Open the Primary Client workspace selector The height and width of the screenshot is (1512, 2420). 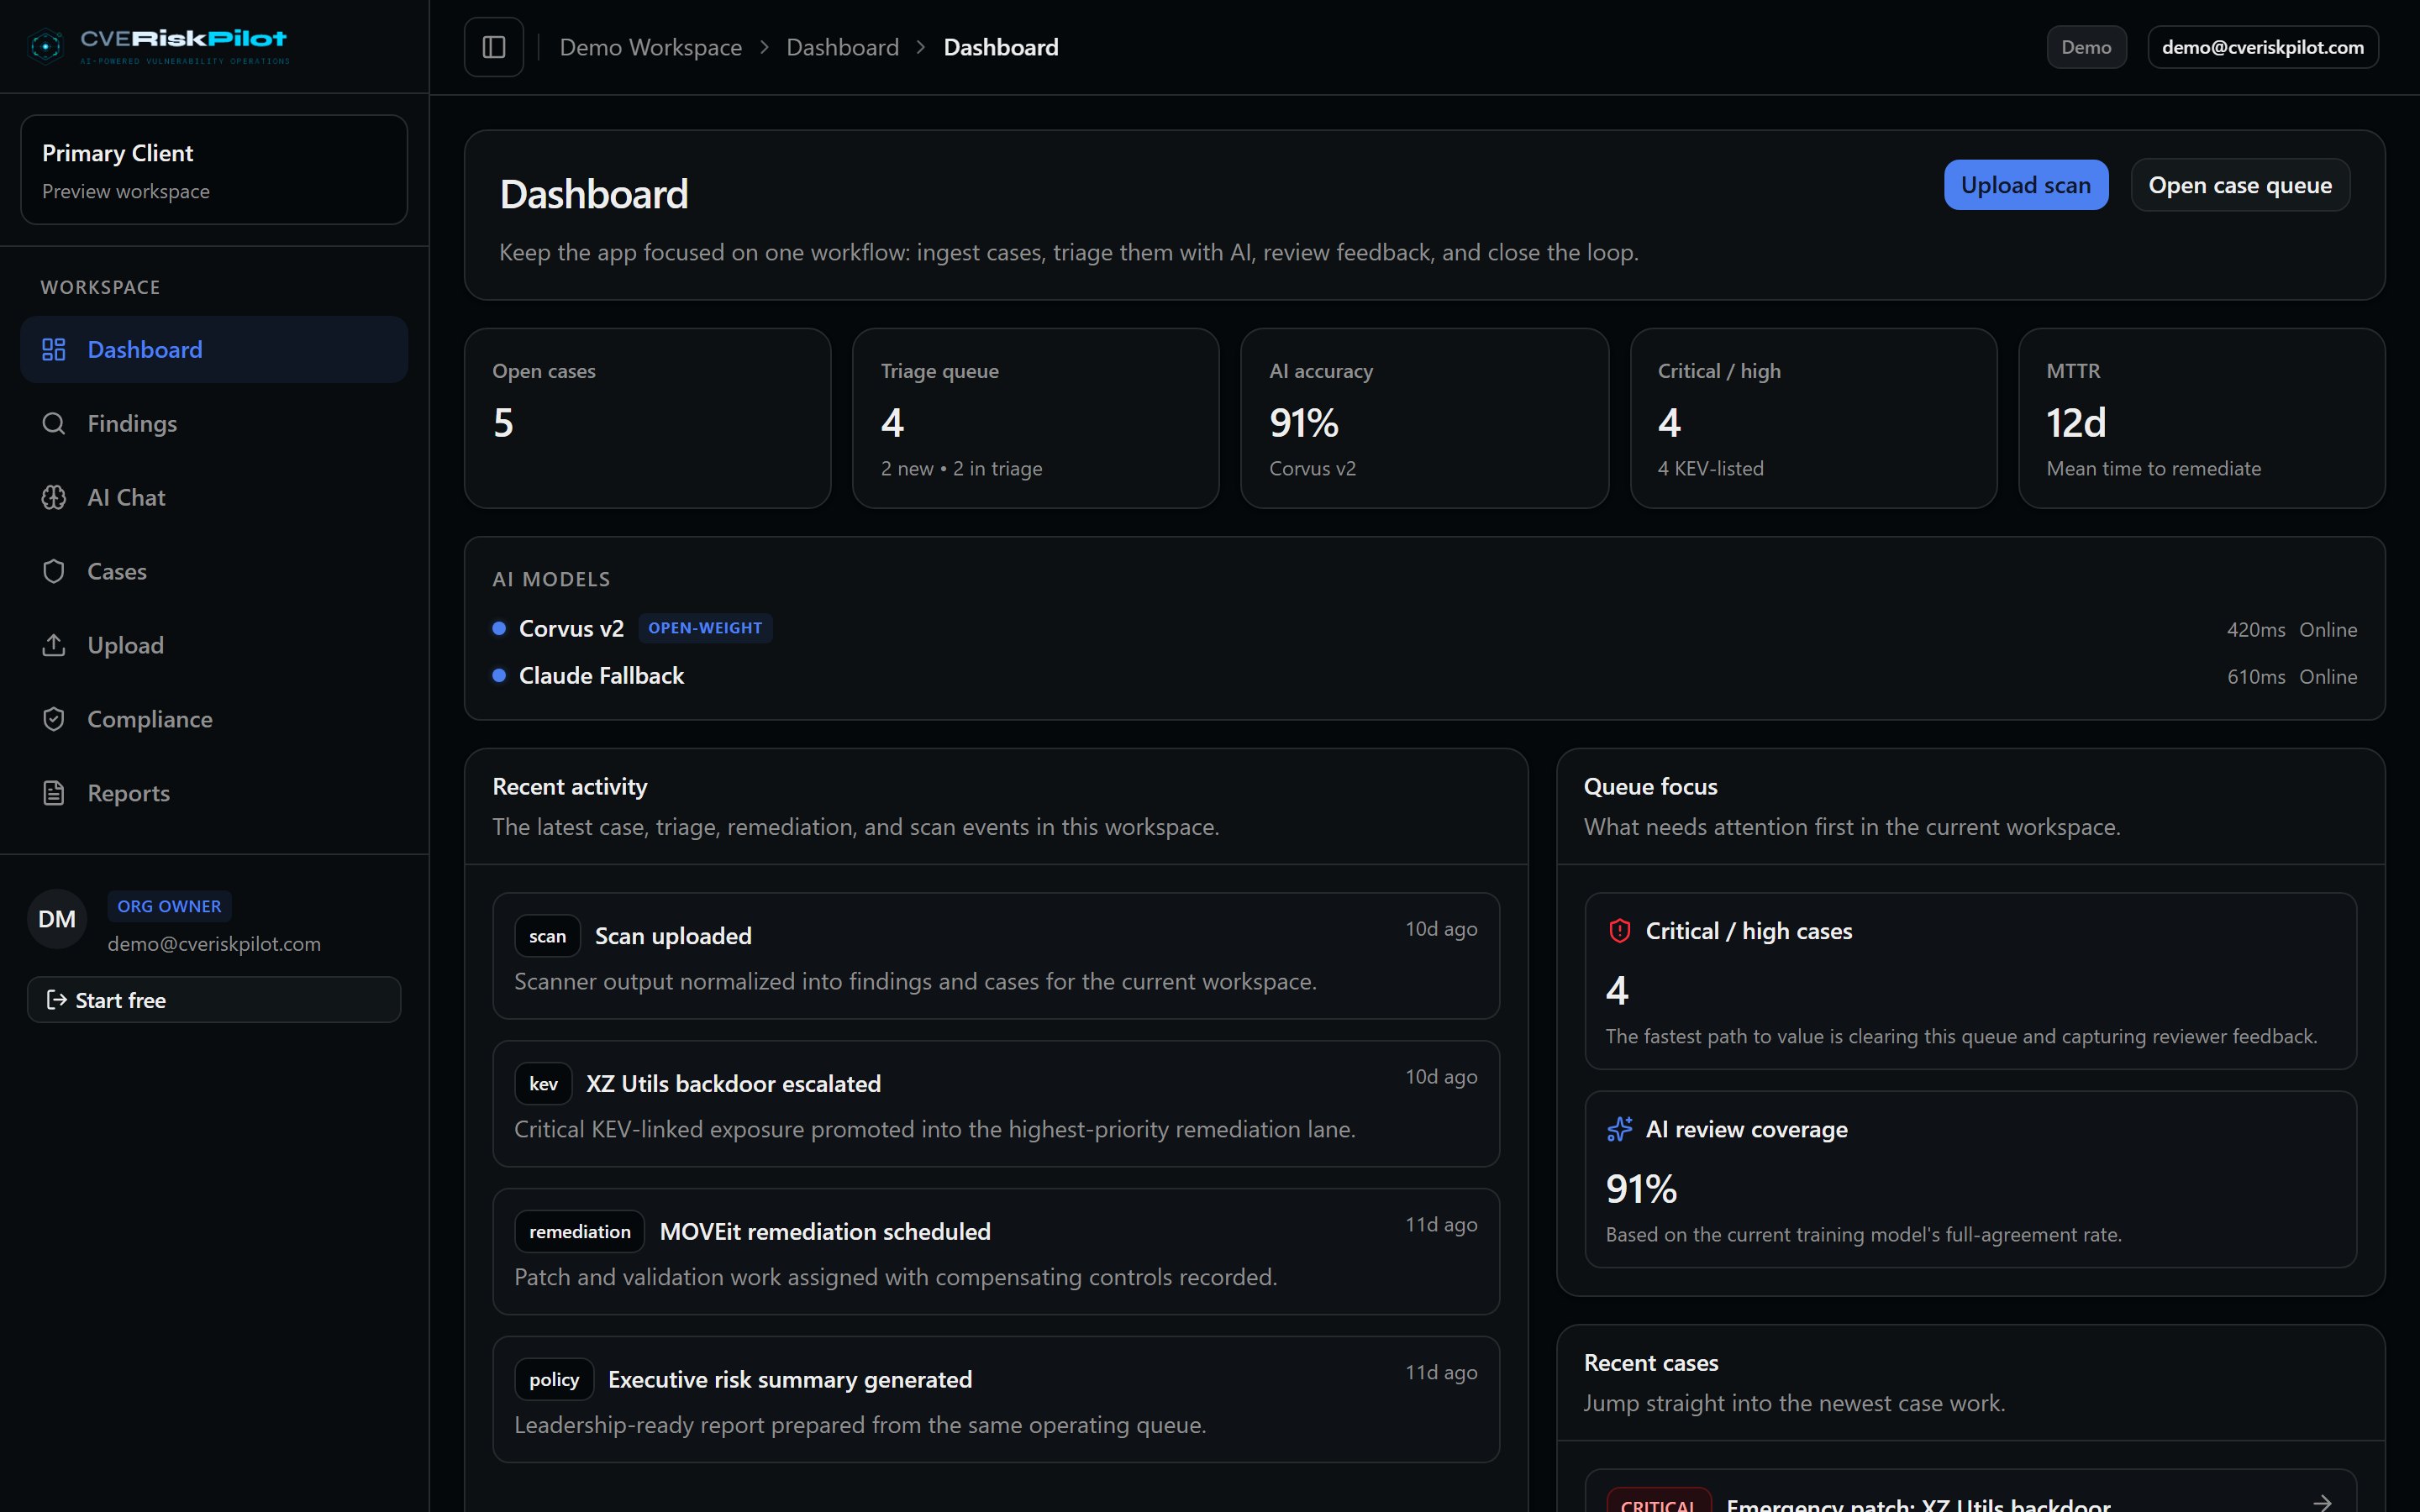[214, 170]
